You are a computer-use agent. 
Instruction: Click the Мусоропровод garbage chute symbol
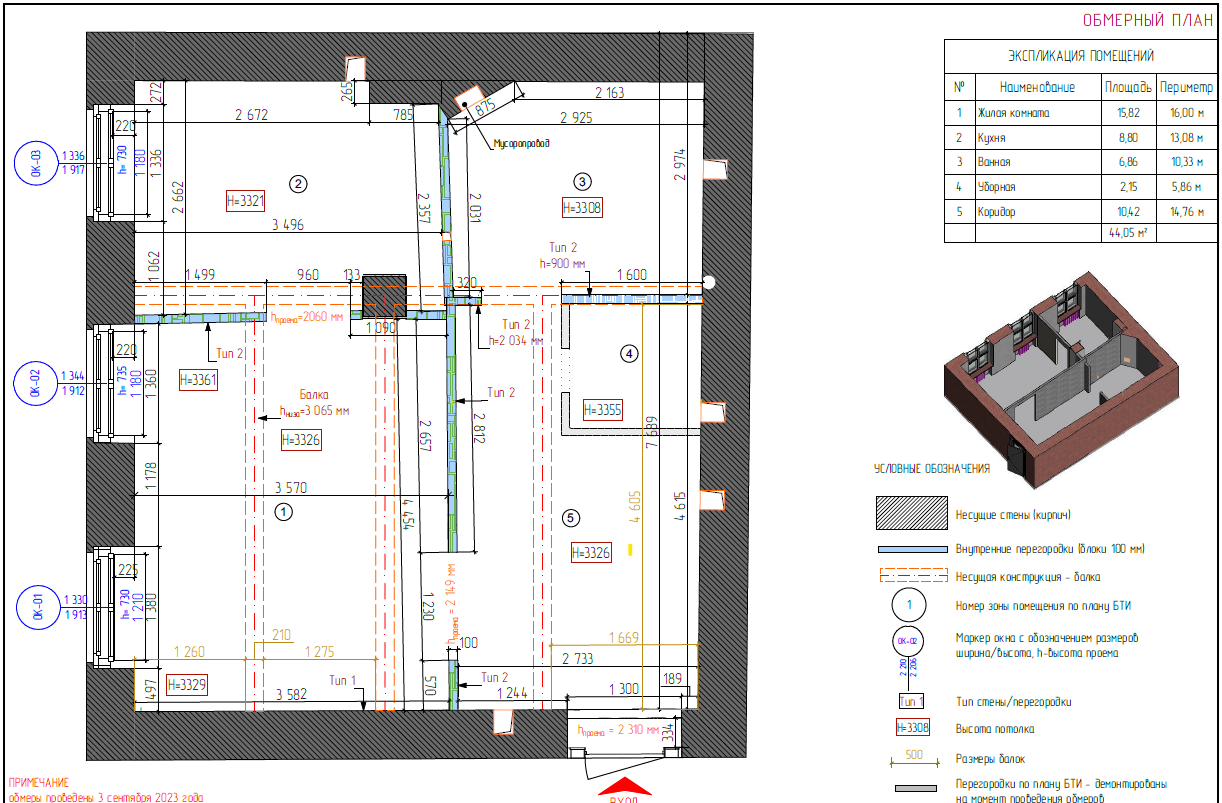[467, 103]
